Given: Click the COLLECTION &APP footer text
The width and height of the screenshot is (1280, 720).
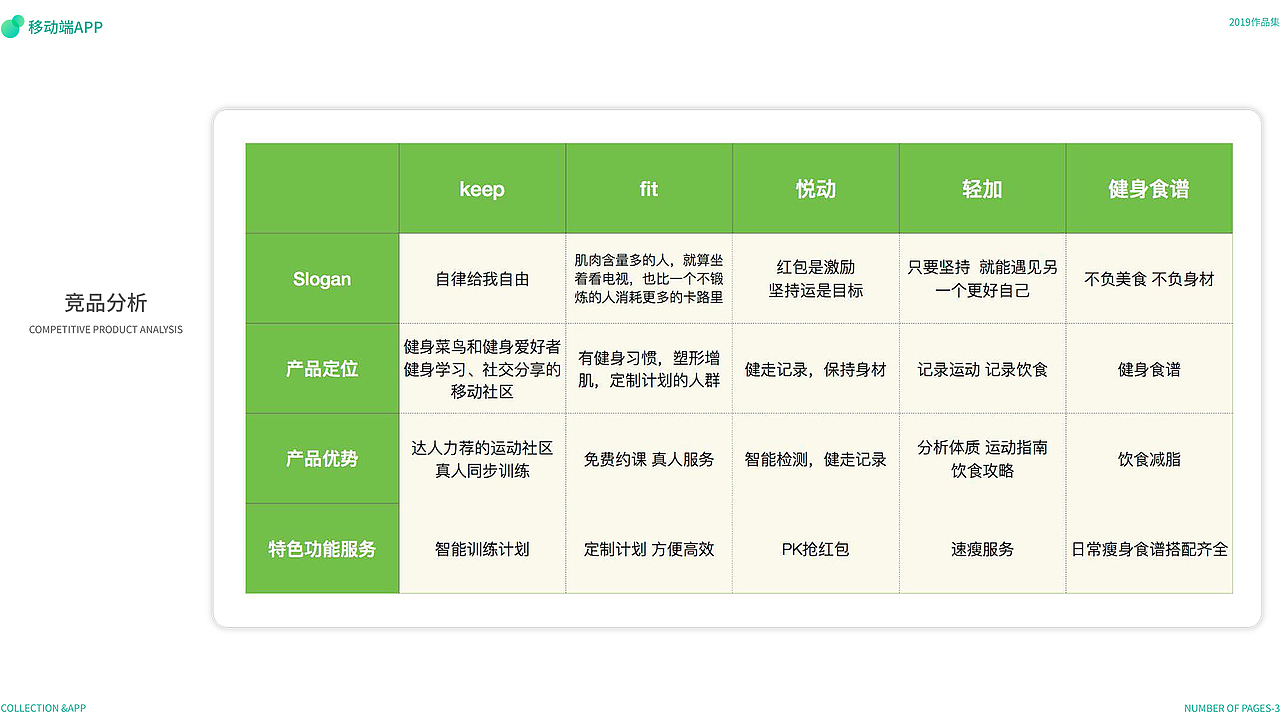Looking at the screenshot, I should [43, 708].
